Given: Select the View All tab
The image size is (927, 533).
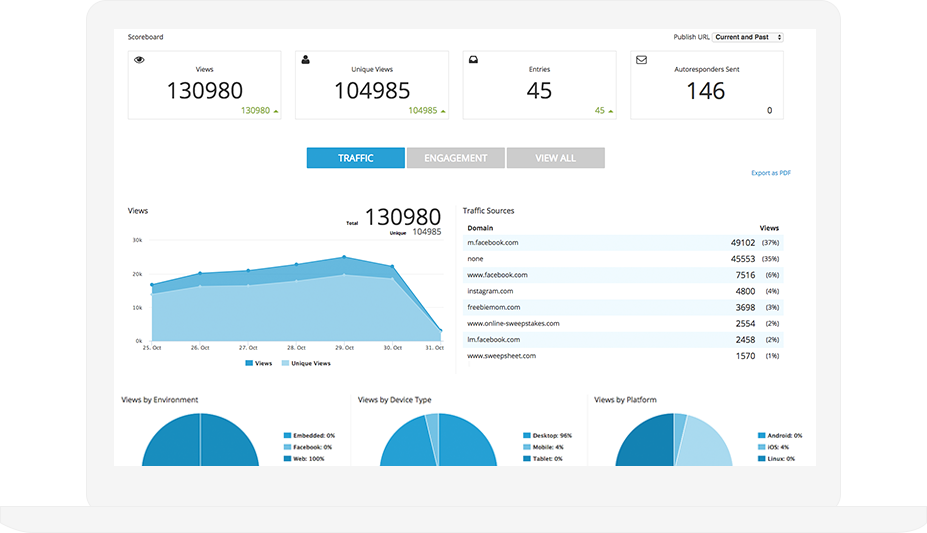Looking at the screenshot, I should pos(555,158).
